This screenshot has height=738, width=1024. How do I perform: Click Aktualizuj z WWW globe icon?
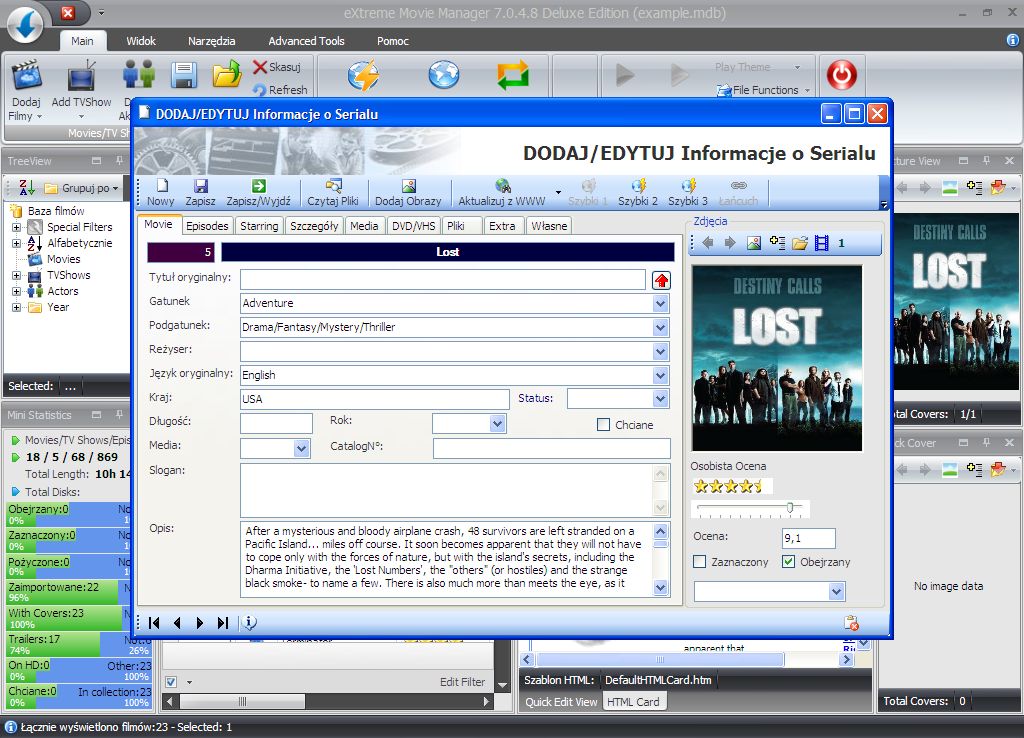[x=502, y=186]
